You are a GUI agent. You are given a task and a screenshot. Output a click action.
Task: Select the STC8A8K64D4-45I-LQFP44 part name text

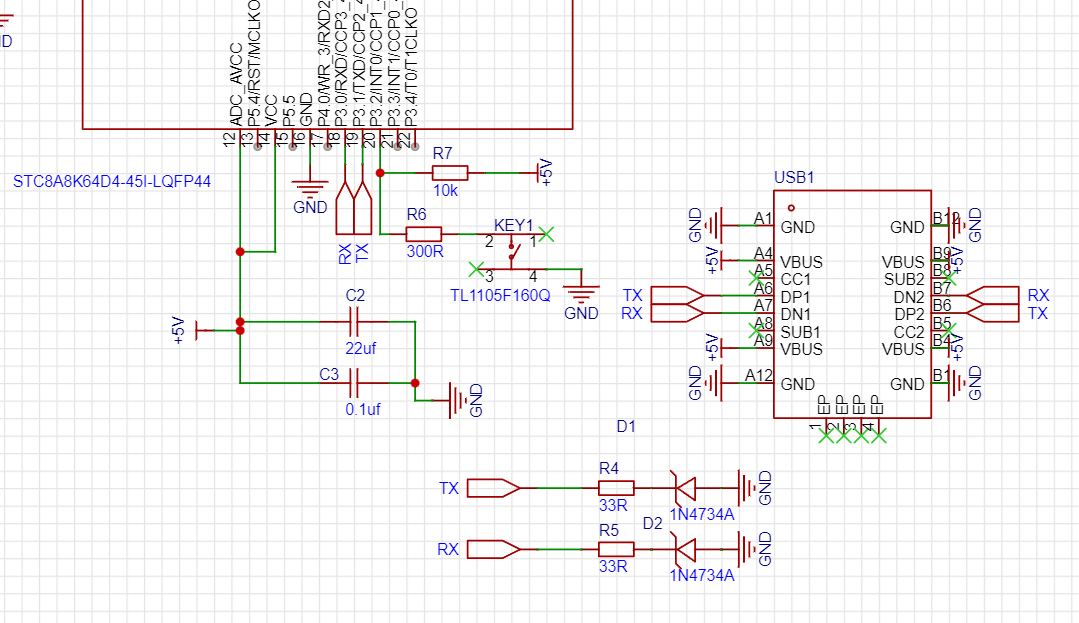[x=112, y=182]
